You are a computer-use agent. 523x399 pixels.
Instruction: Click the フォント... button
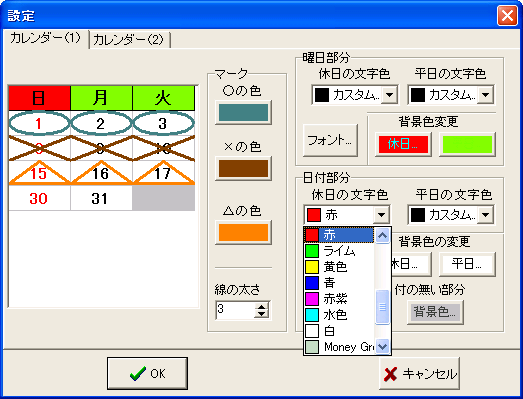click(330, 140)
